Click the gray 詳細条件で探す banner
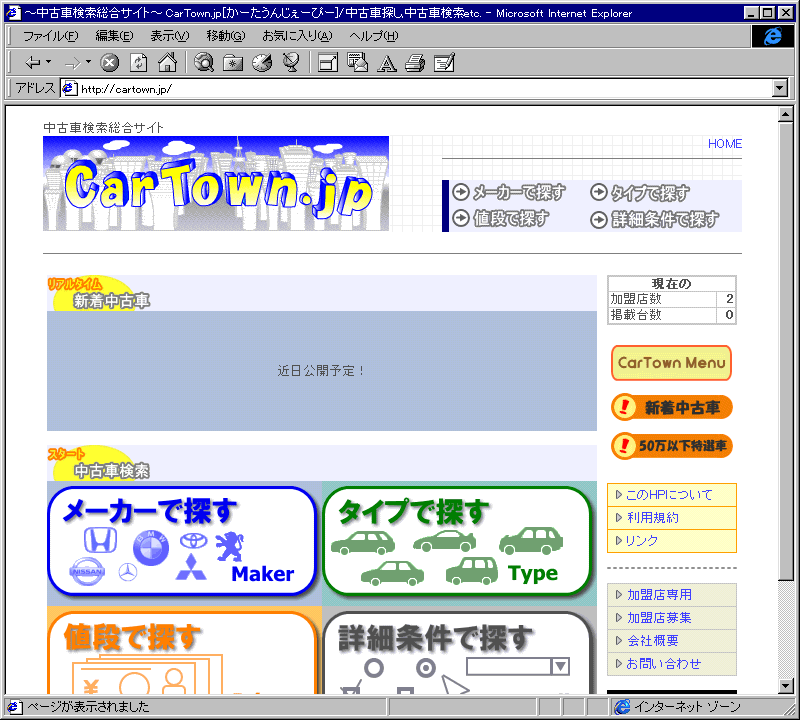The image size is (800, 720). click(x=457, y=653)
